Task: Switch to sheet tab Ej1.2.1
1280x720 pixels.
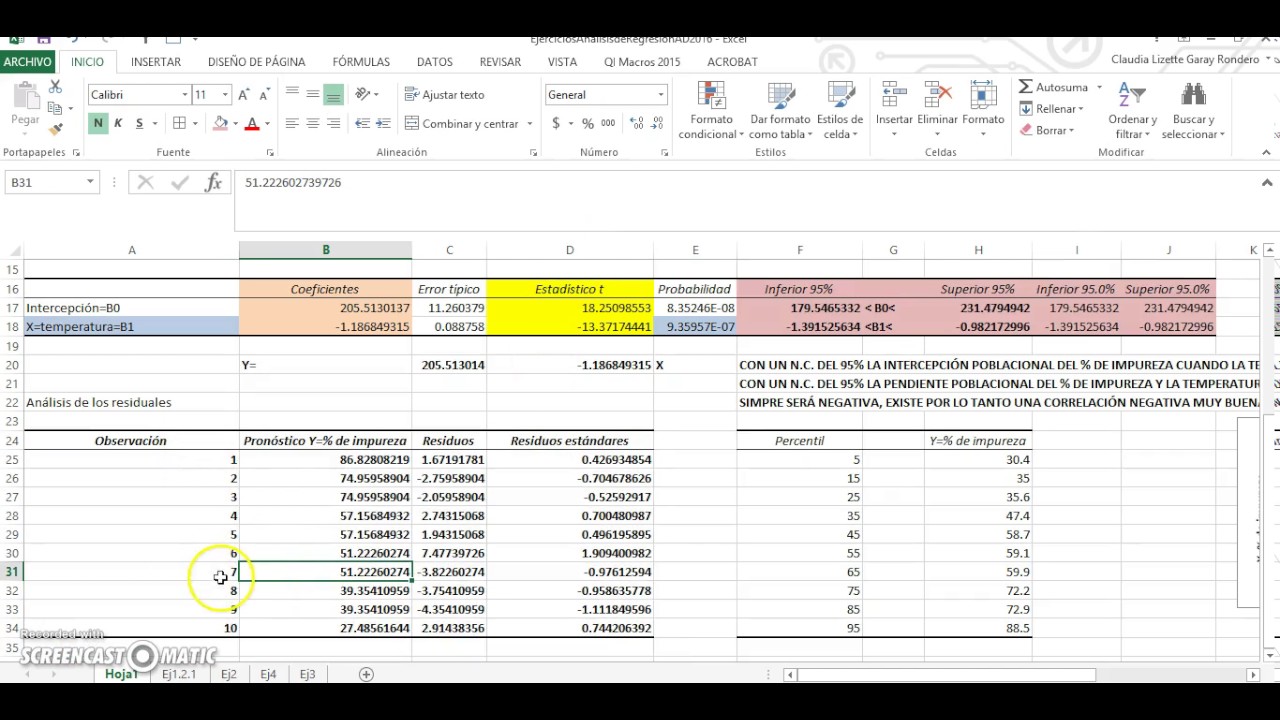Action: pyautogui.click(x=179, y=674)
